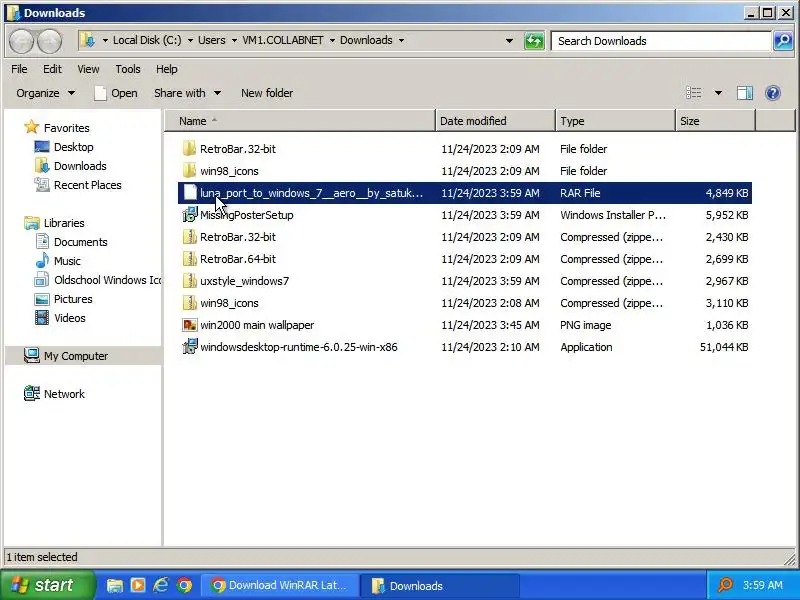This screenshot has width=800, height=600.
Task: Expand dropdown arrow after Users
Action: click(x=234, y=40)
